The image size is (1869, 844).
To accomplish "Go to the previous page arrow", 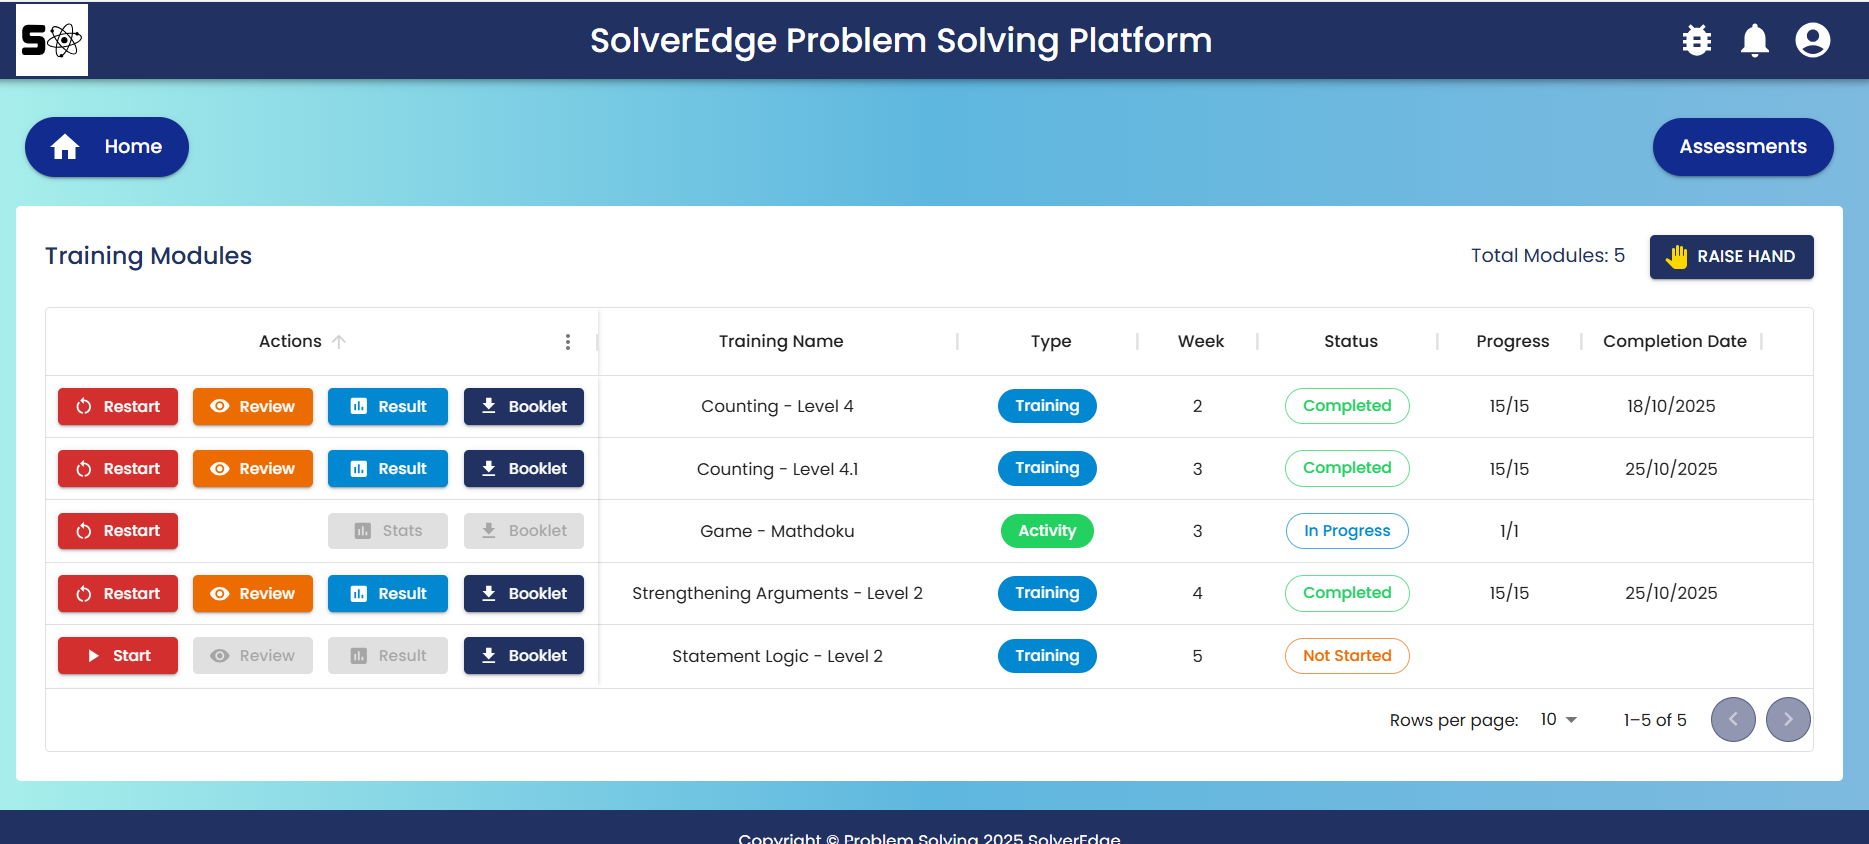I will point(1732,719).
